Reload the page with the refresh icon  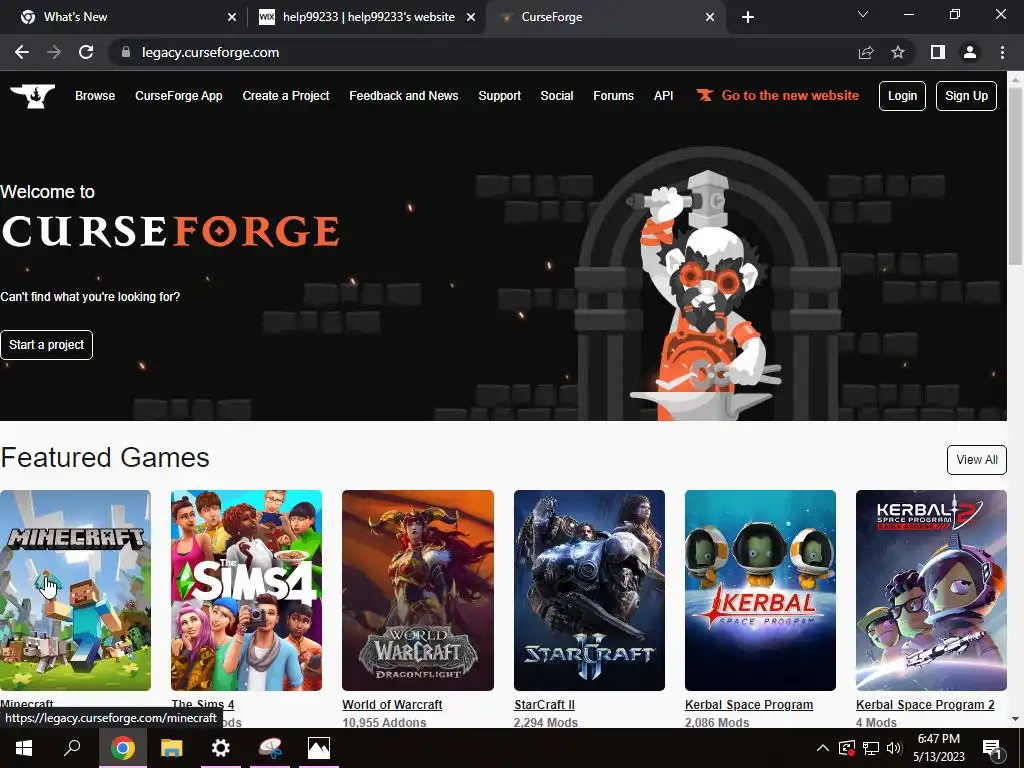pyautogui.click(x=86, y=52)
